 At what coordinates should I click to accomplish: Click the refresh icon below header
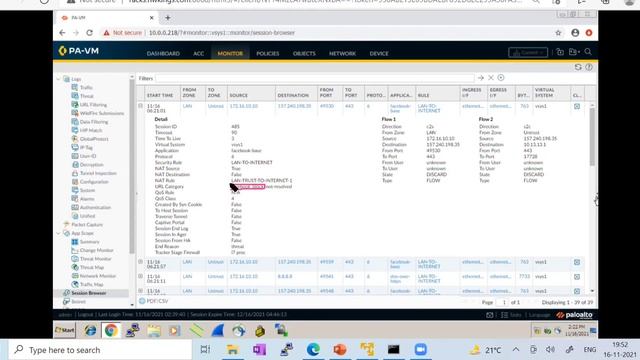578,67
